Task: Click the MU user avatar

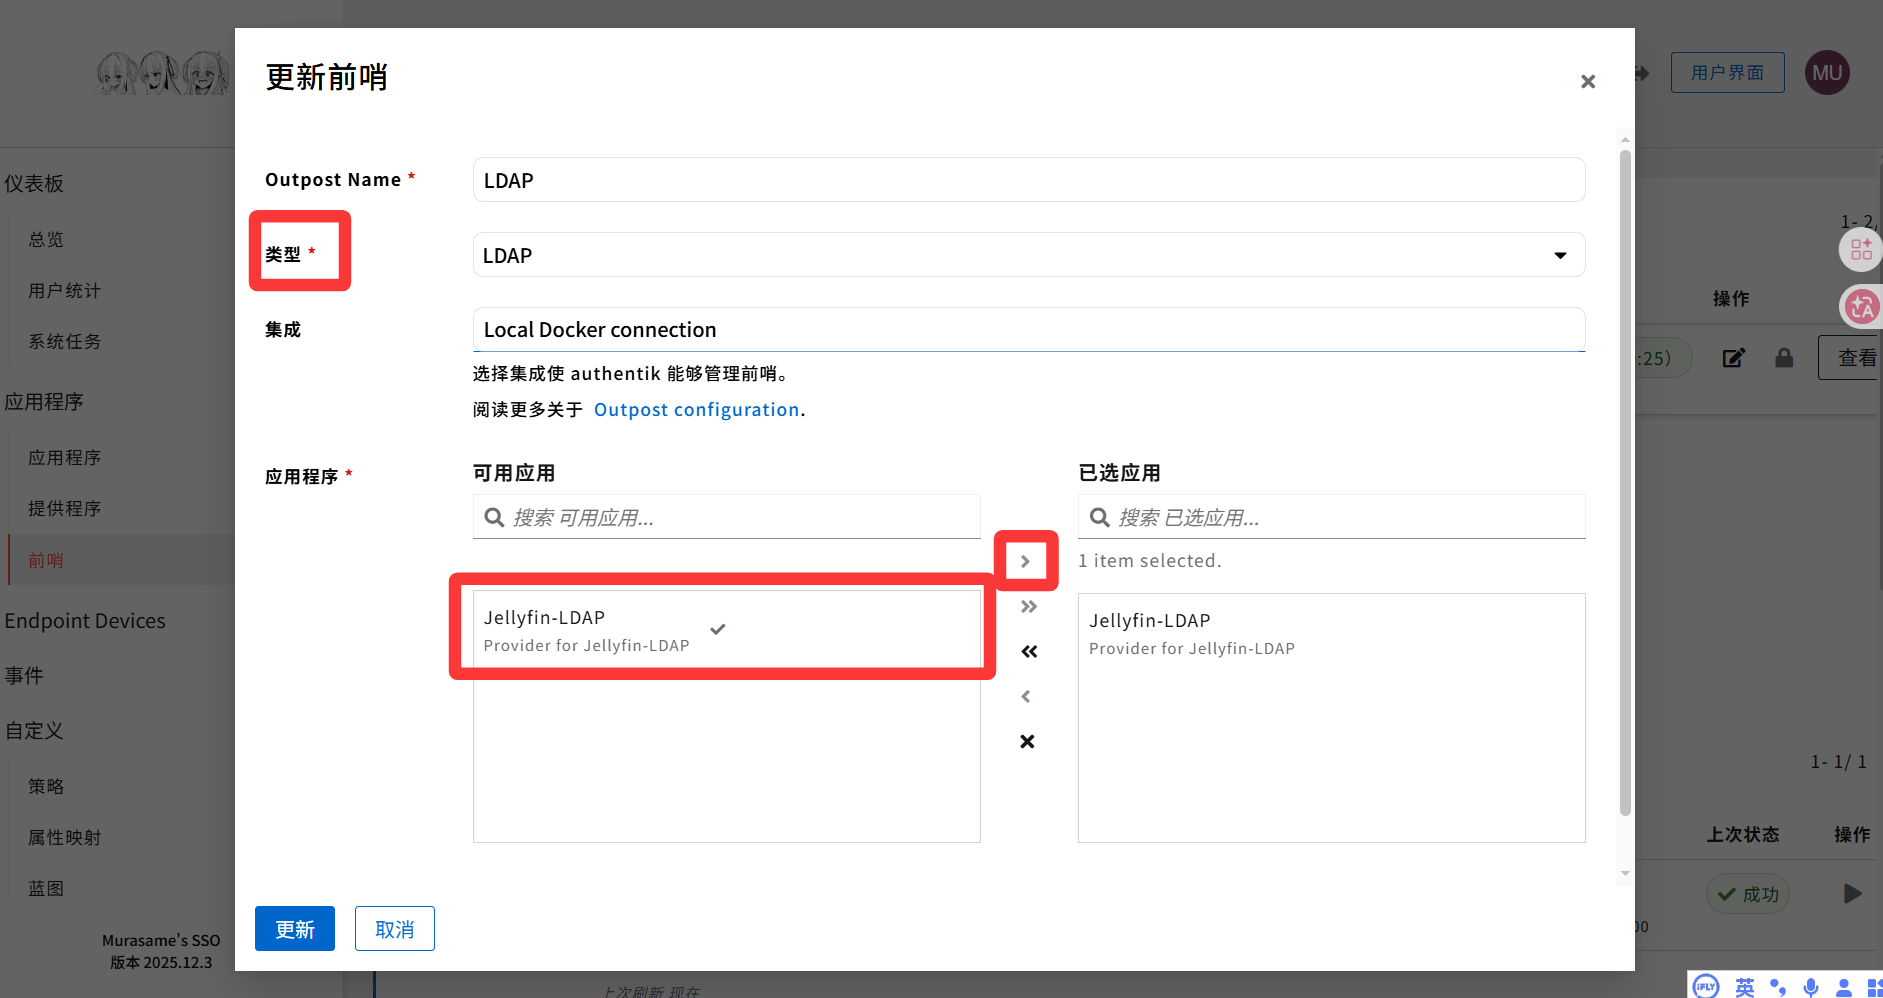Action: click(x=1826, y=72)
